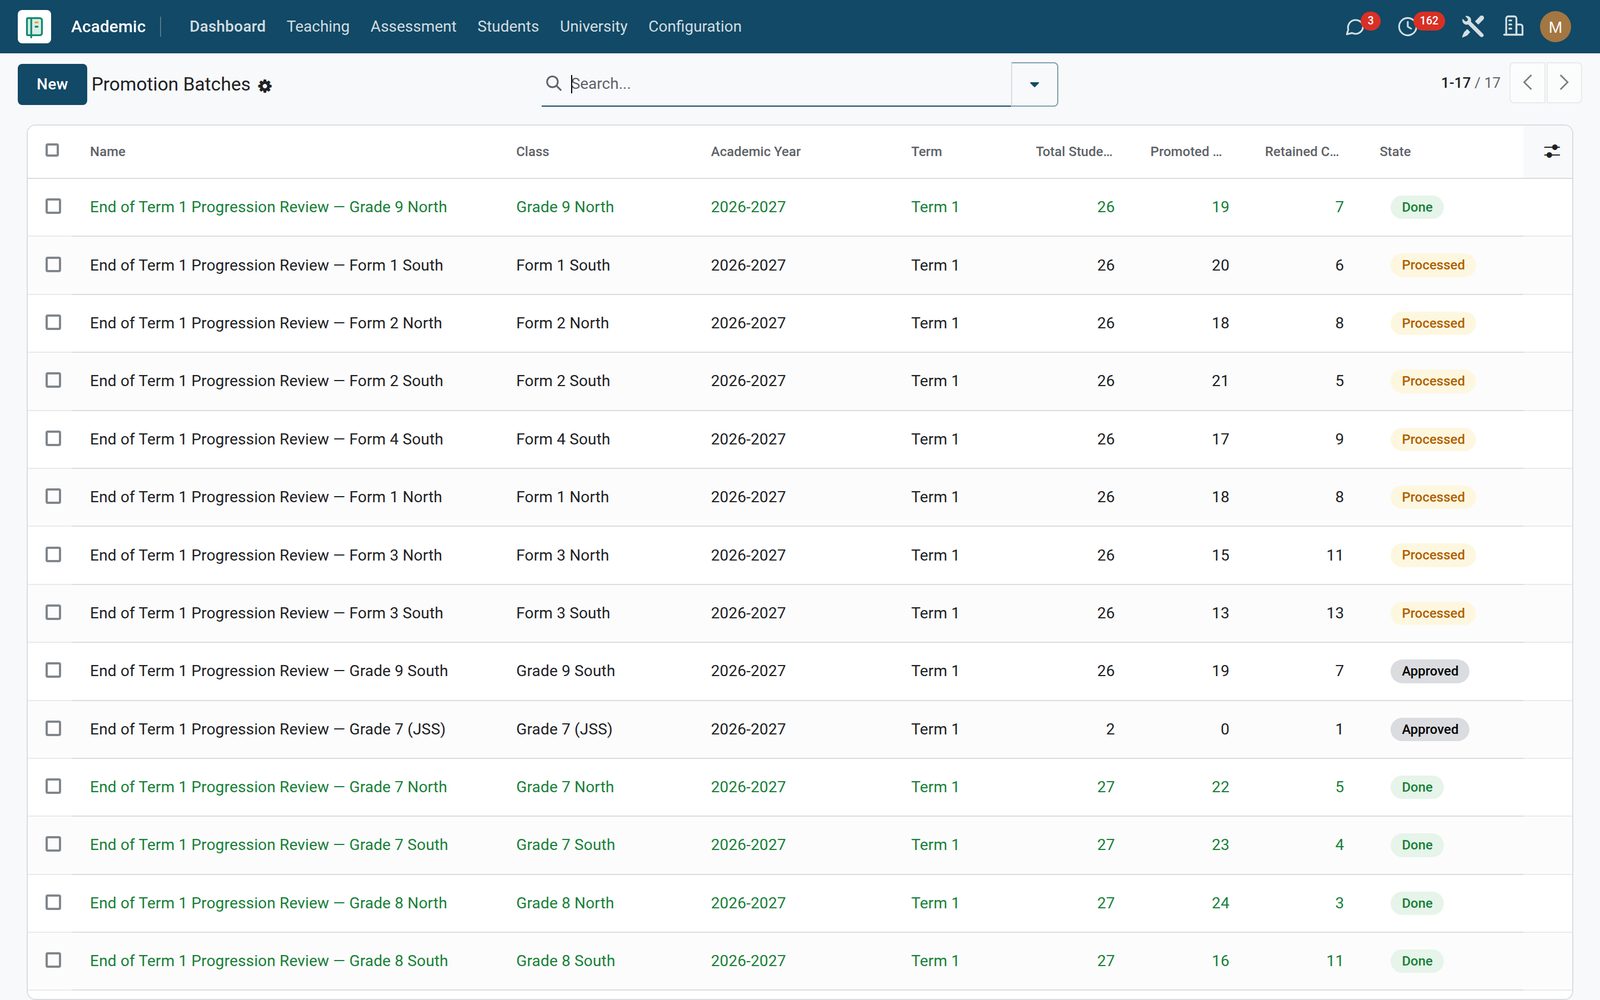Open the column settings adjust icon

point(1551,151)
